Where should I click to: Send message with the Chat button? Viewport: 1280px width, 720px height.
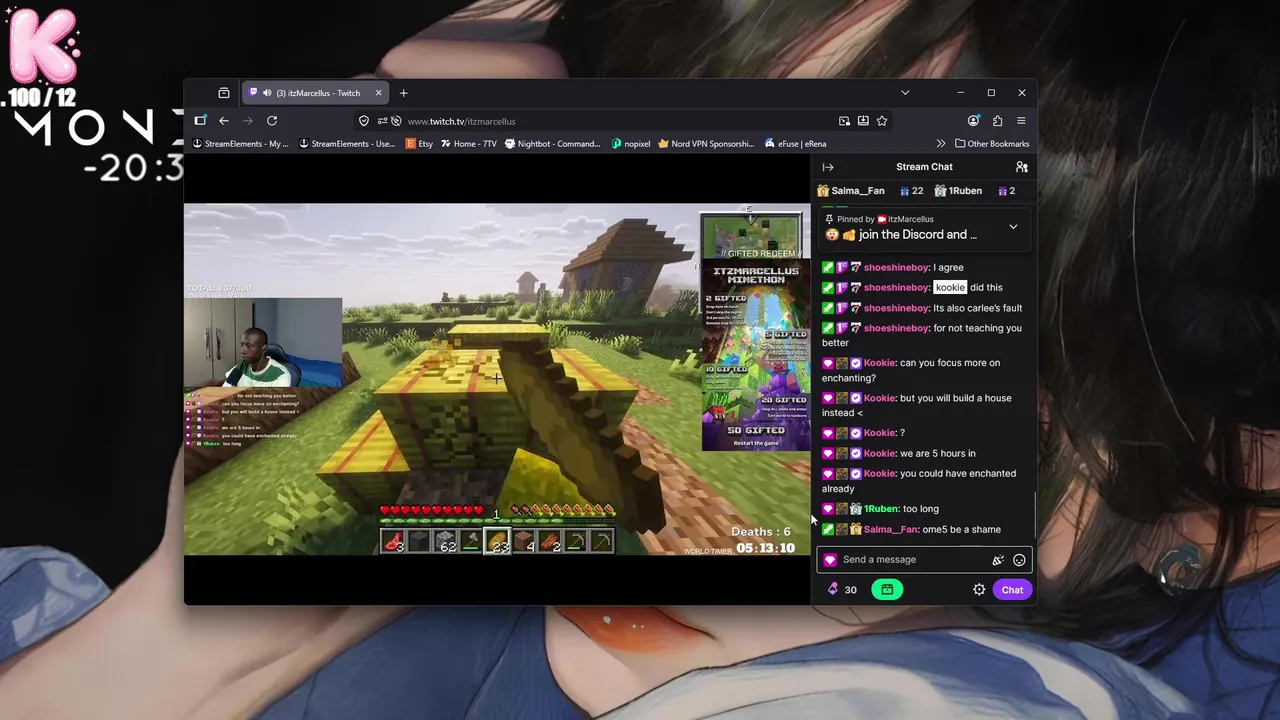[x=1012, y=590]
